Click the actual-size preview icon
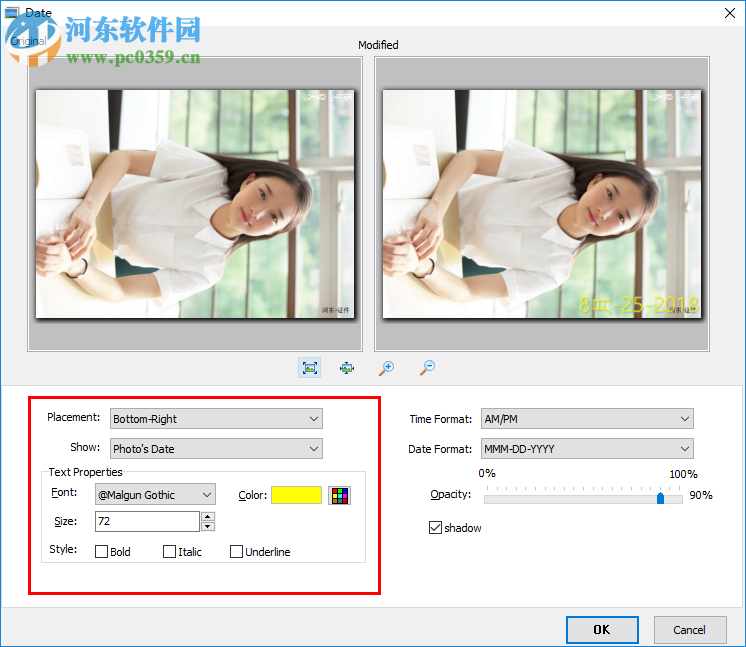The image size is (746, 647). pyautogui.click(x=347, y=368)
